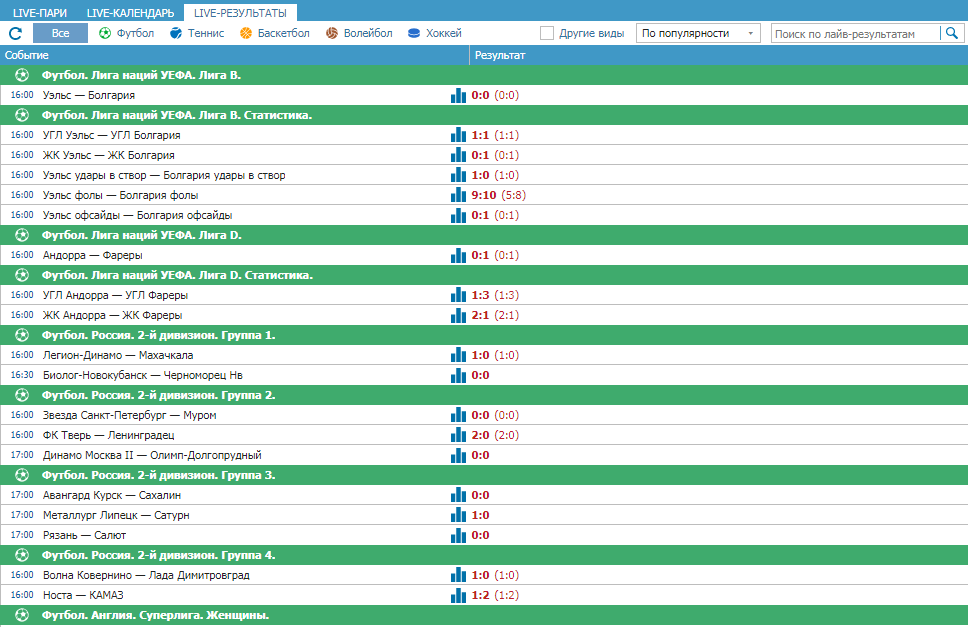Click the Россия. 2-й дивизион. Группа 3. header

[x=484, y=475]
